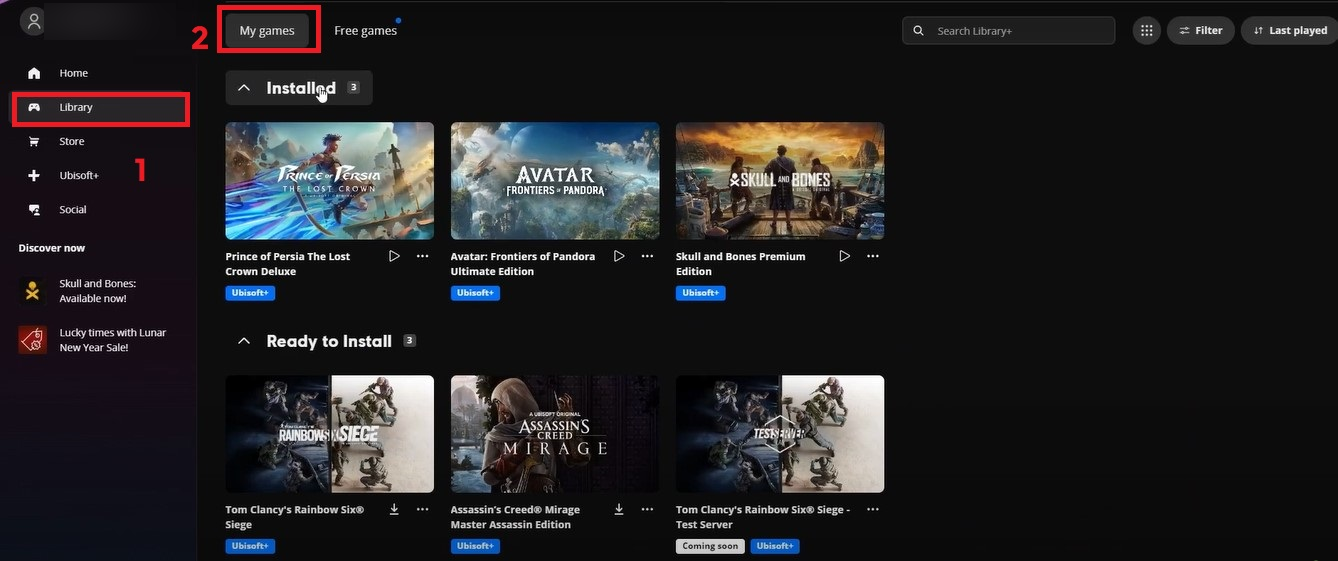Image resolution: width=1338 pixels, height=561 pixels.
Task: Click 'Tom Clancy's Rainbow Six® Siege' title
Action: point(295,517)
